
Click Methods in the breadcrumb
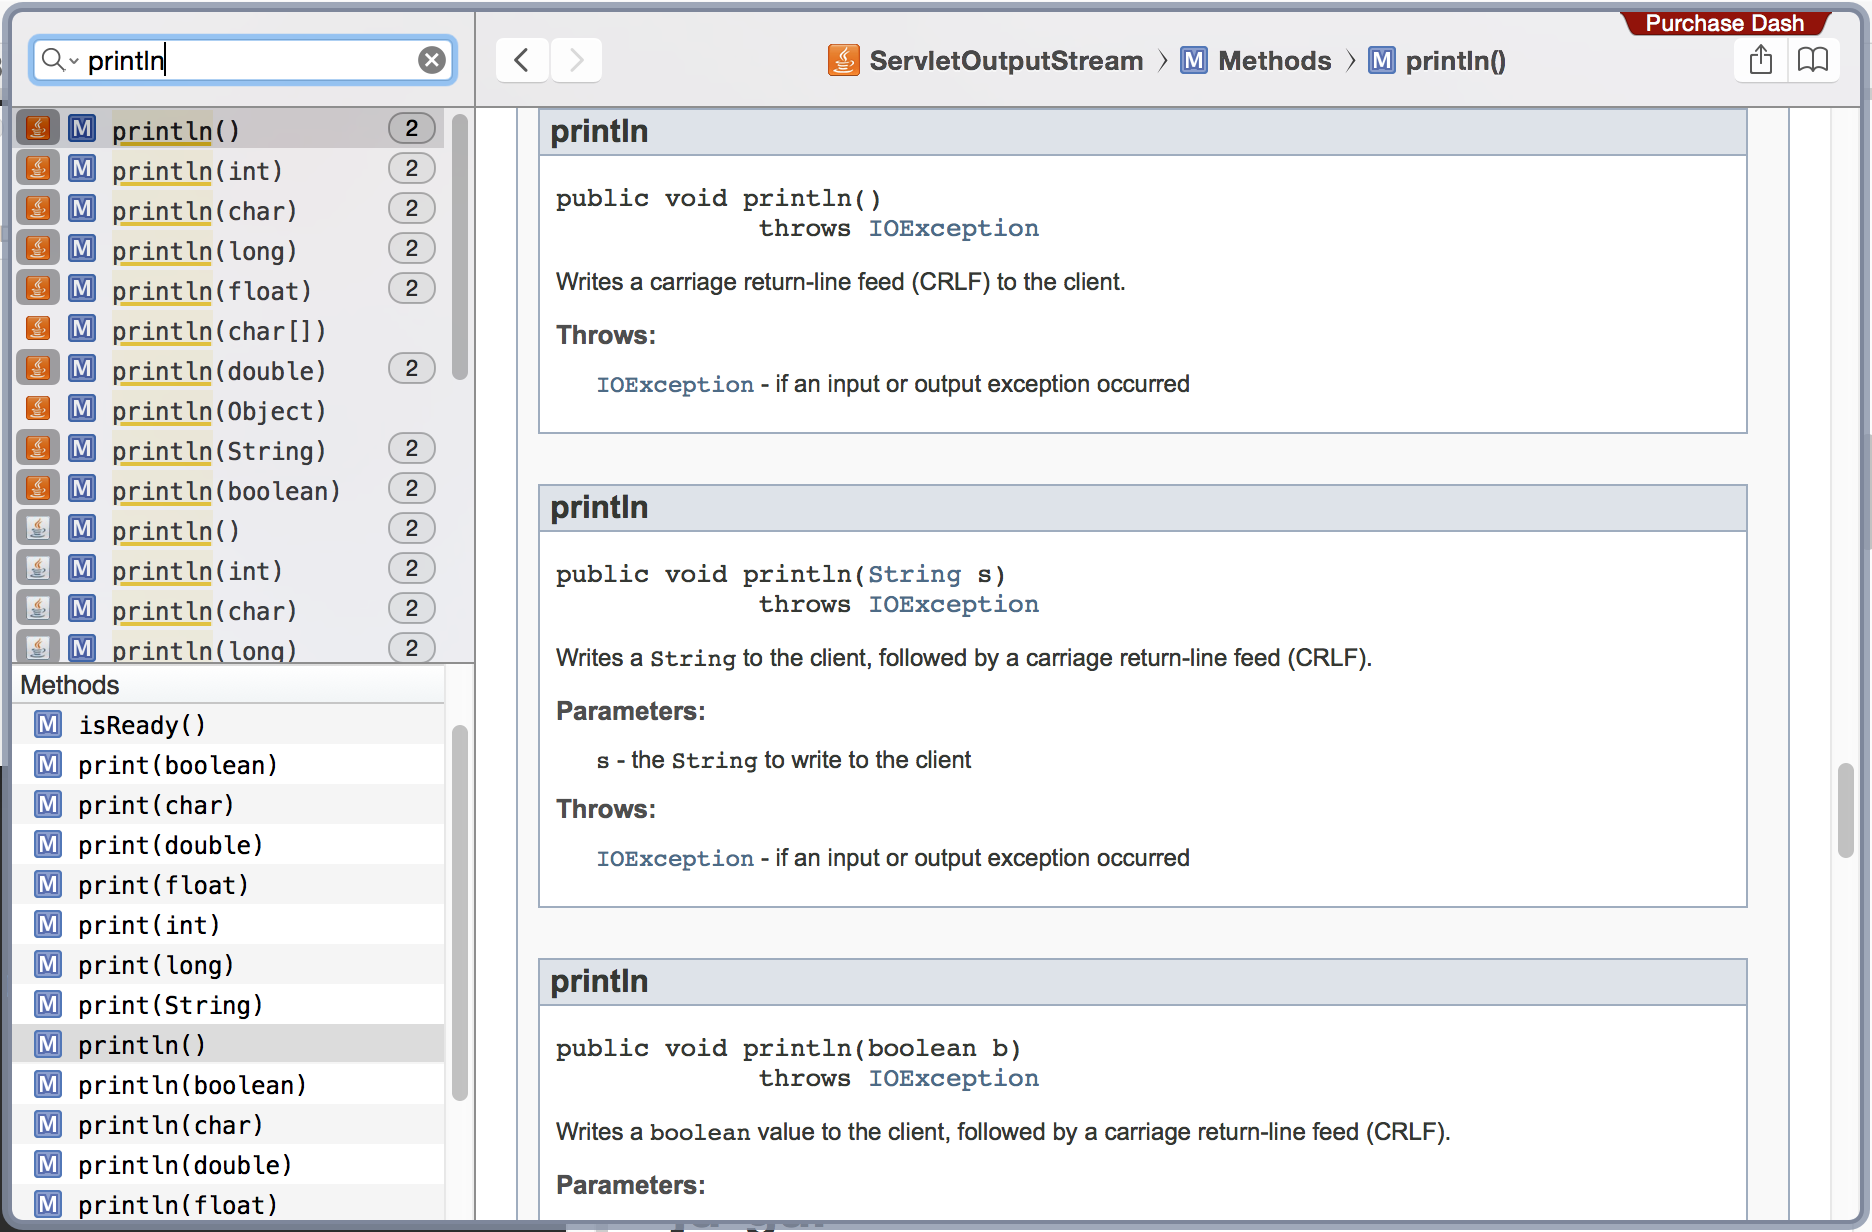(x=1275, y=61)
